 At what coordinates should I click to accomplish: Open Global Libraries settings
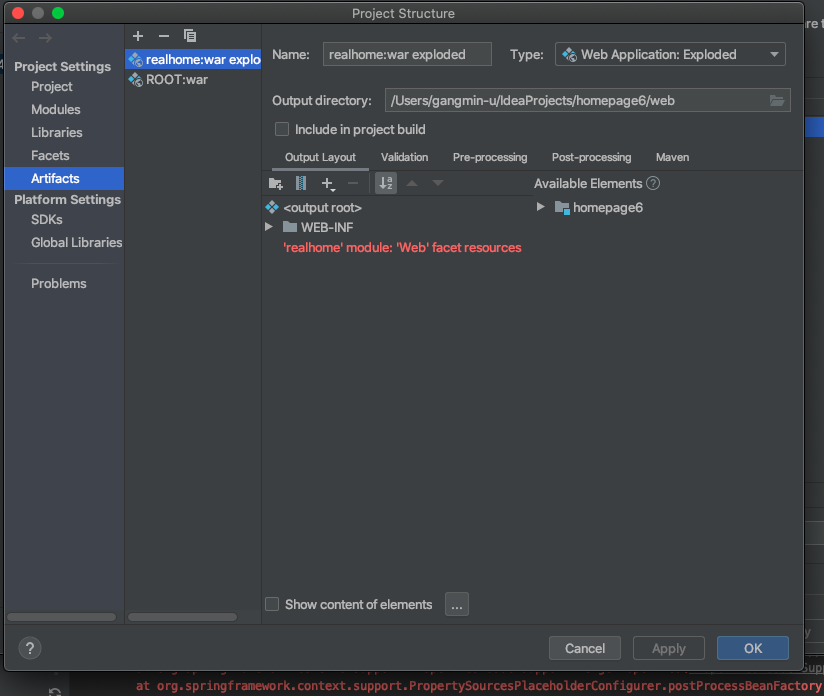coord(76,242)
